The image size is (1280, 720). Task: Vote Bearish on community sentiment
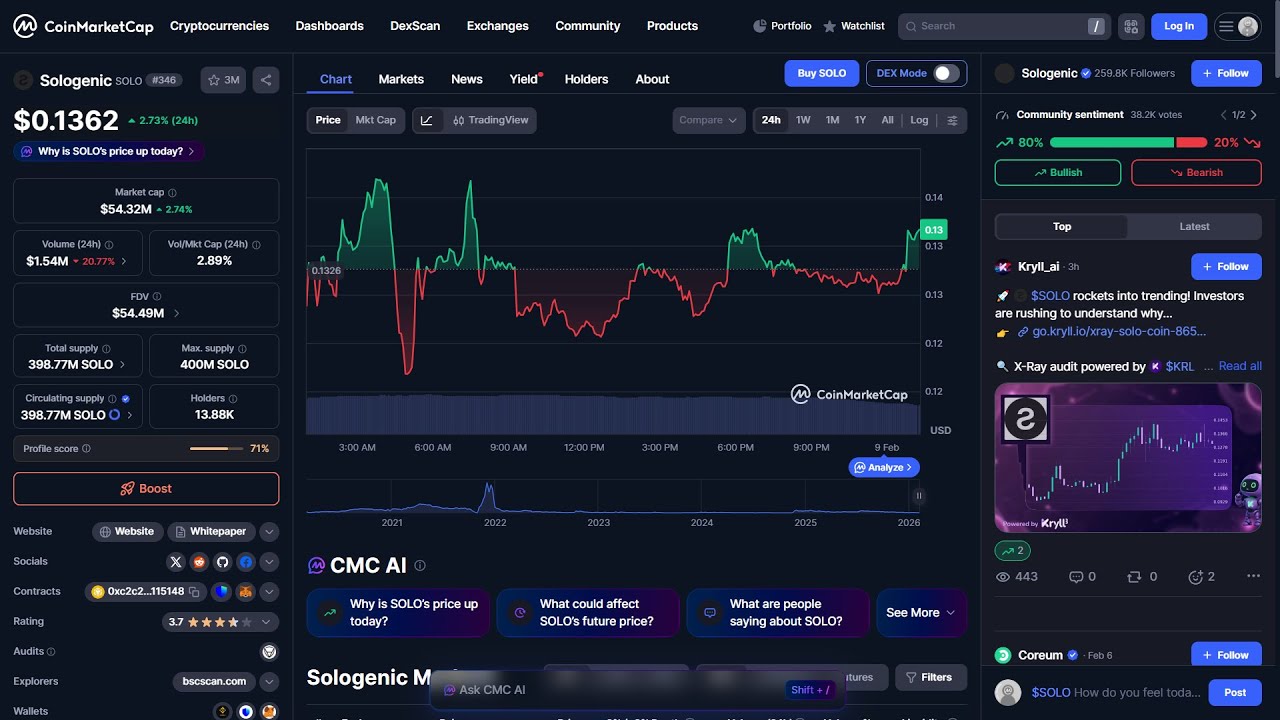point(1196,173)
